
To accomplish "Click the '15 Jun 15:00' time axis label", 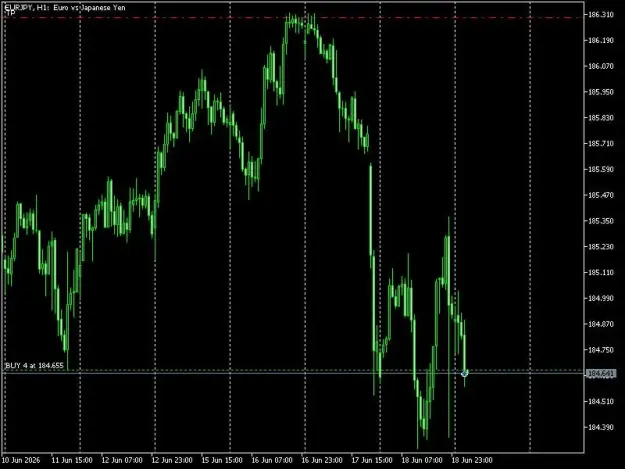I will (222, 460).
